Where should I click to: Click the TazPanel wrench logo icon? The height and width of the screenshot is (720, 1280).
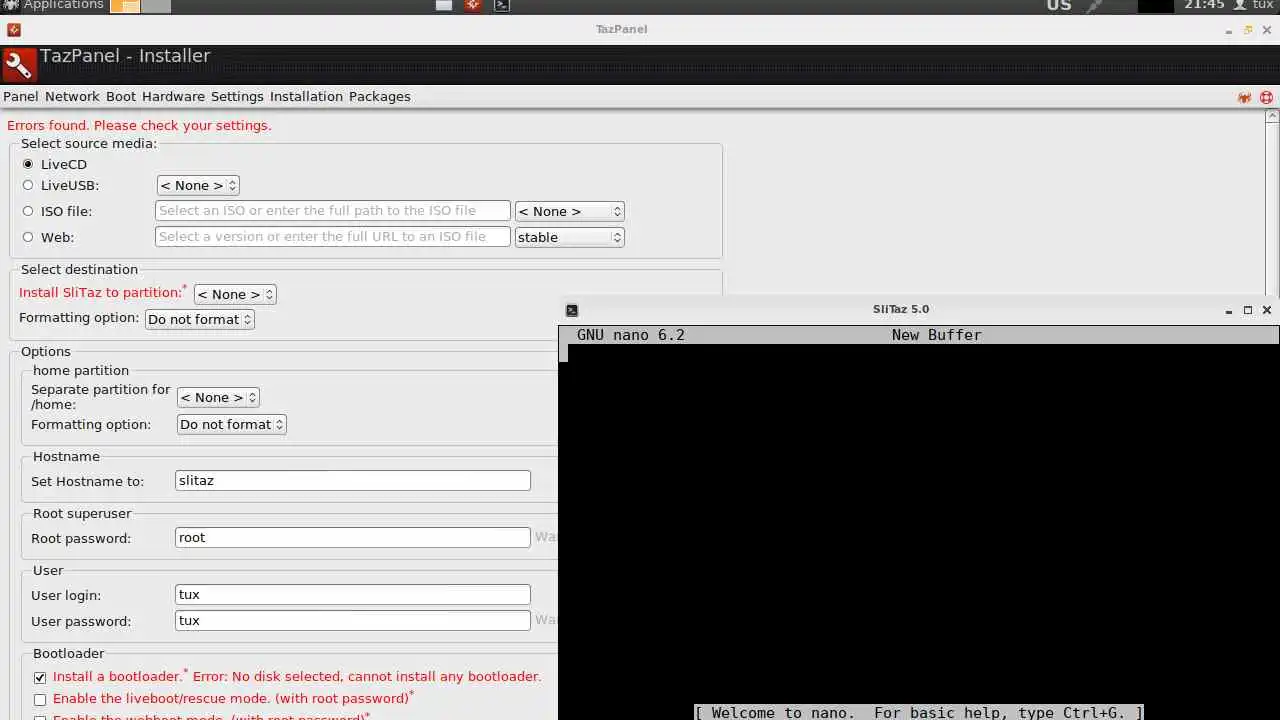(x=19, y=65)
